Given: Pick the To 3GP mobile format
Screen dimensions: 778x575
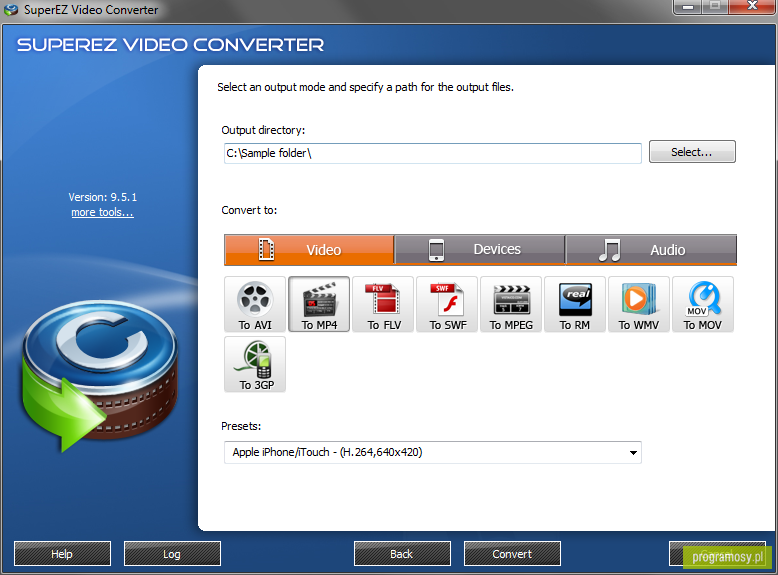Looking at the screenshot, I should click(x=255, y=364).
